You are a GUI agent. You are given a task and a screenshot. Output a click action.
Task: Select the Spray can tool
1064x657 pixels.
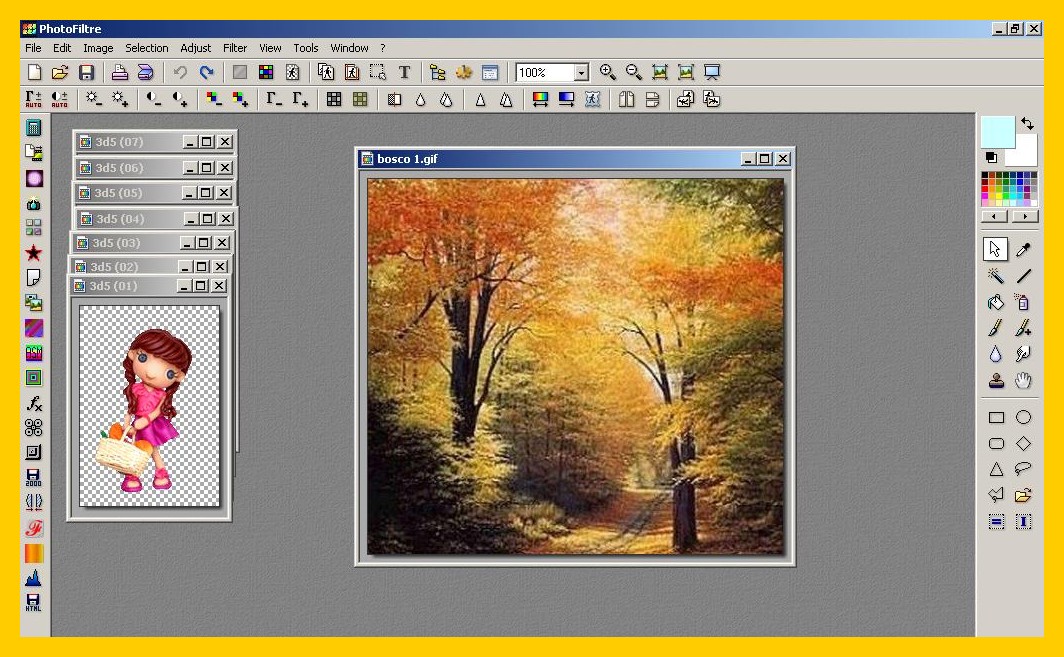(1023, 302)
